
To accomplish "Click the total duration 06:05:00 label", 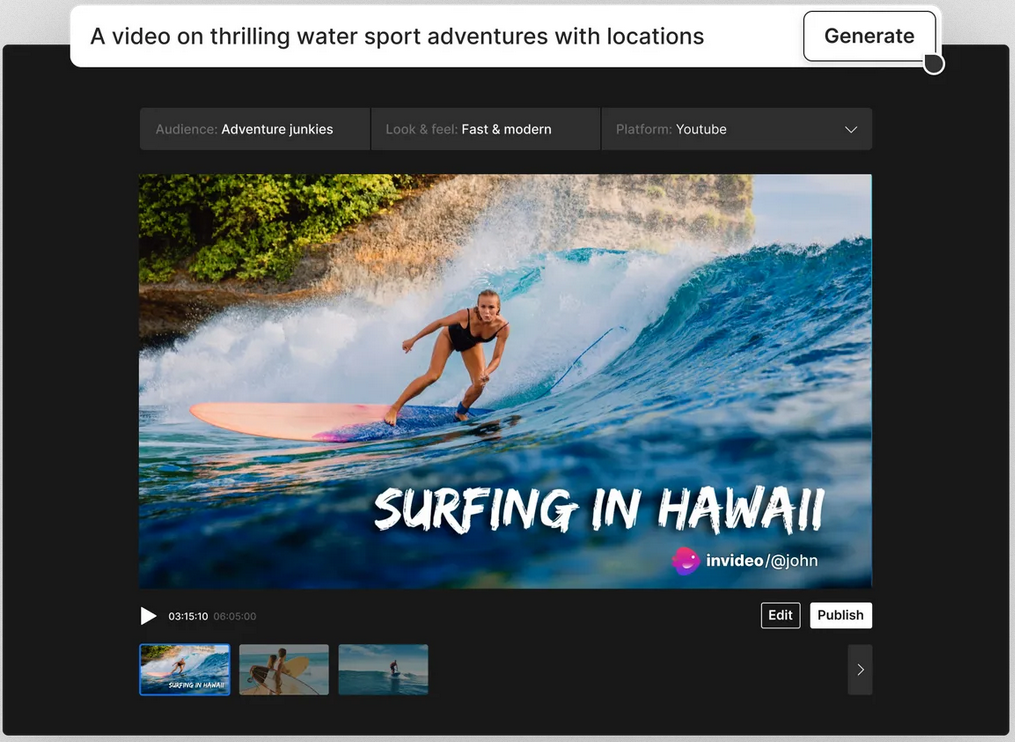I will tap(234, 616).
